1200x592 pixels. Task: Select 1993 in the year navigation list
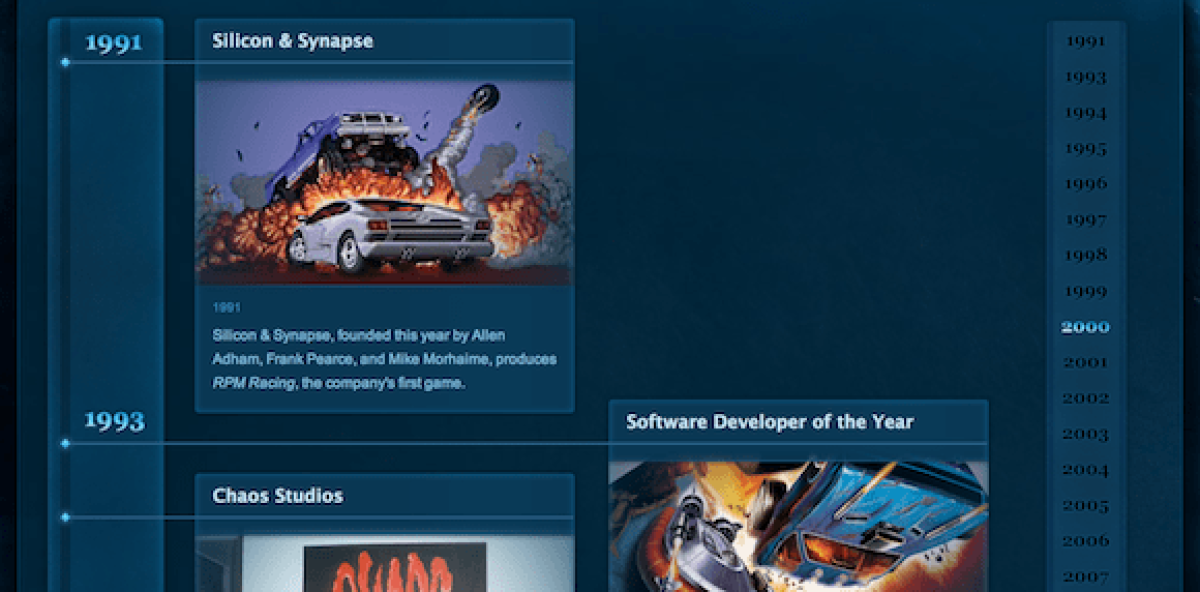[1085, 77]
